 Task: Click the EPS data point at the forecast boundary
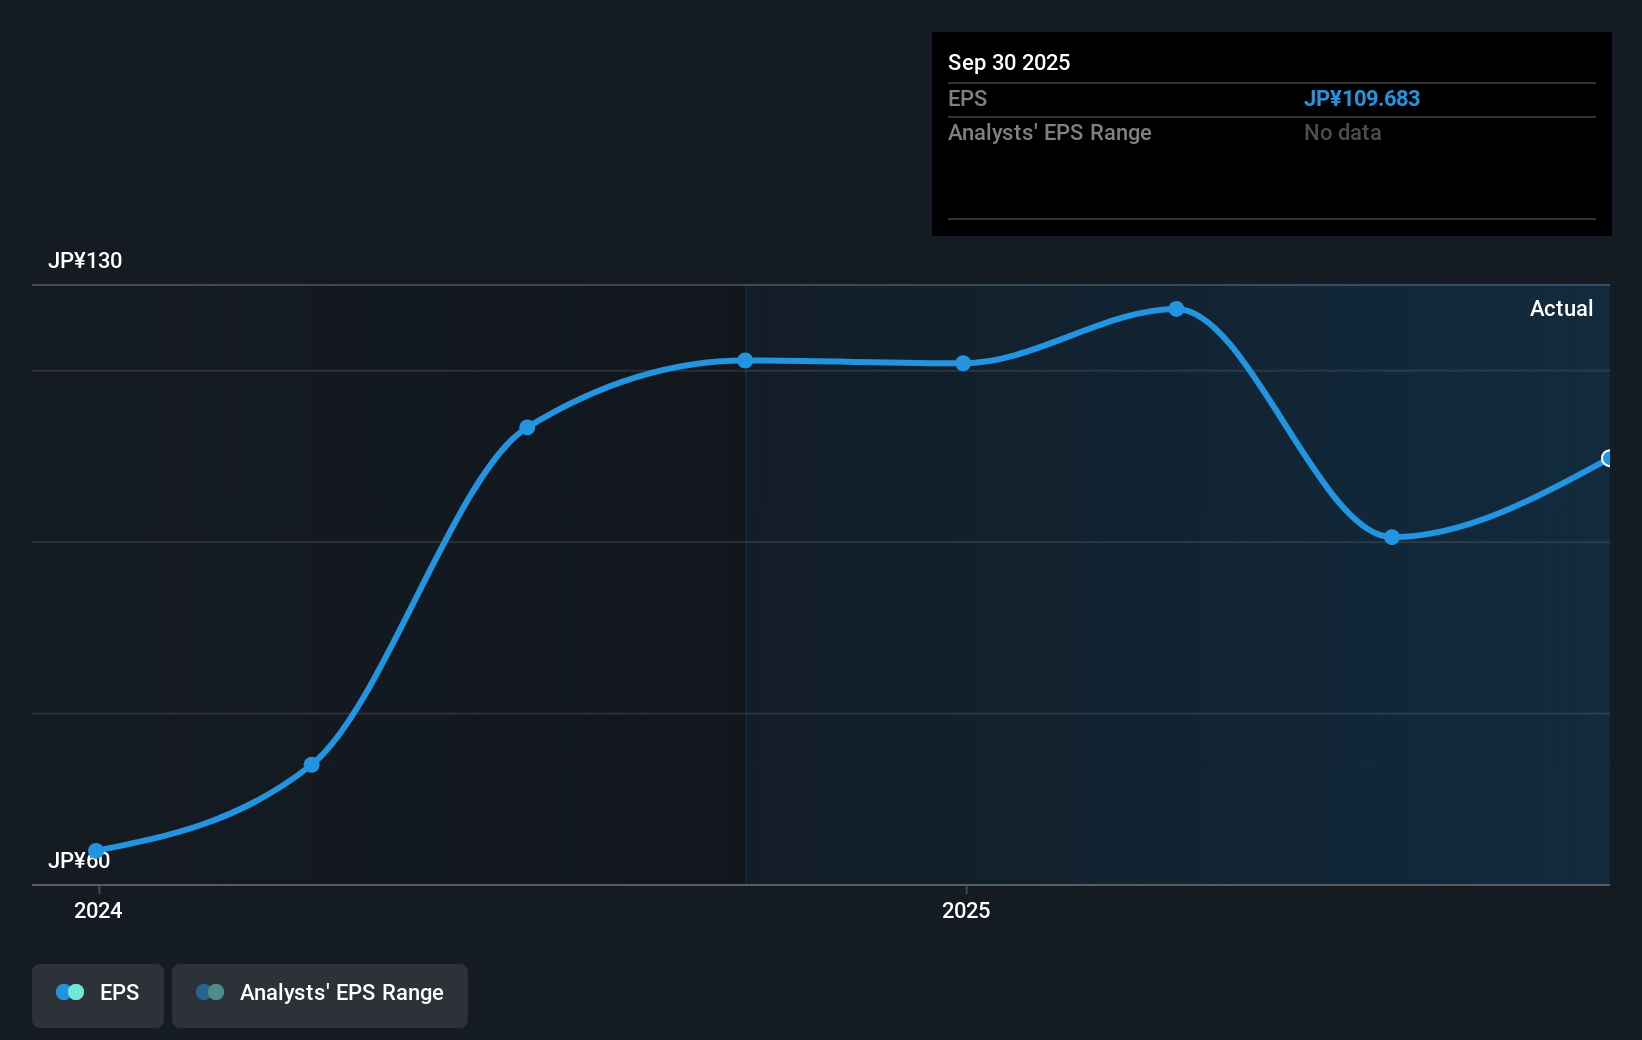pyautogui.click(x=745, y=361)
